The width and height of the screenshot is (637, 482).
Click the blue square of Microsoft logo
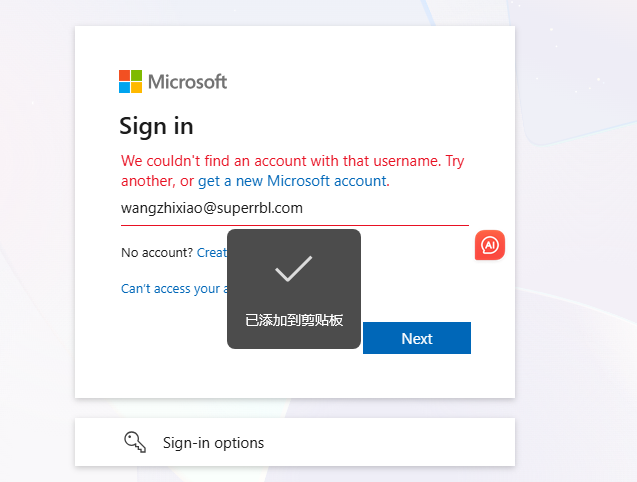[125, 88]
